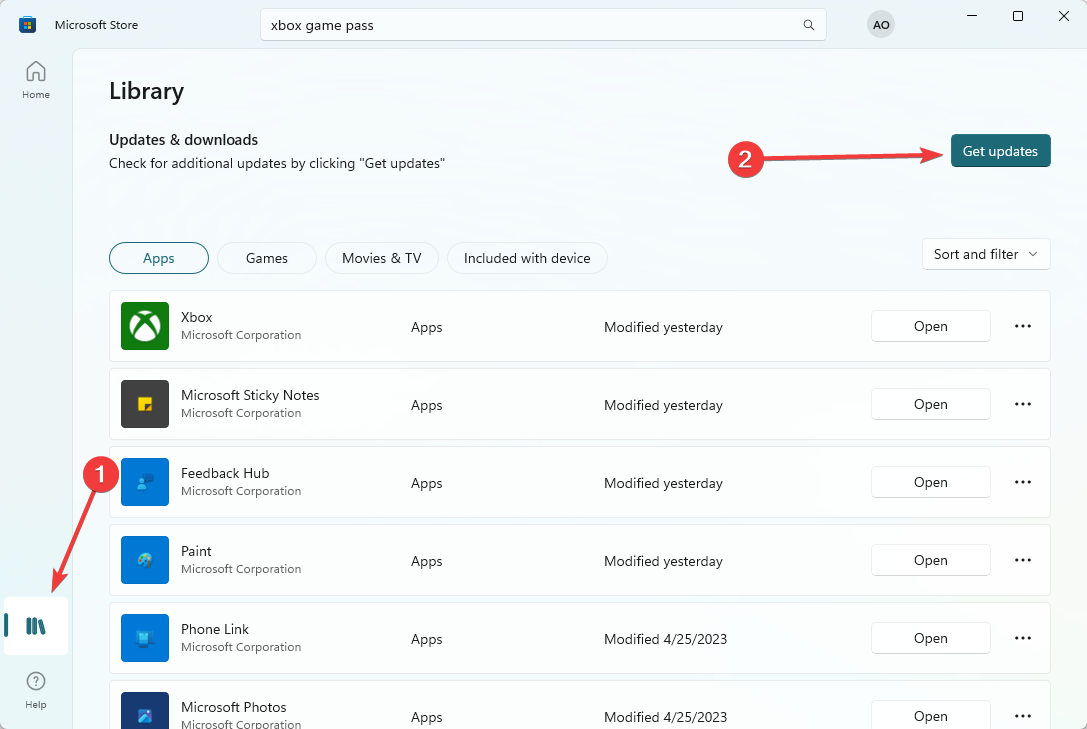Click the Microsoft Store logo icon

point(27,25)
